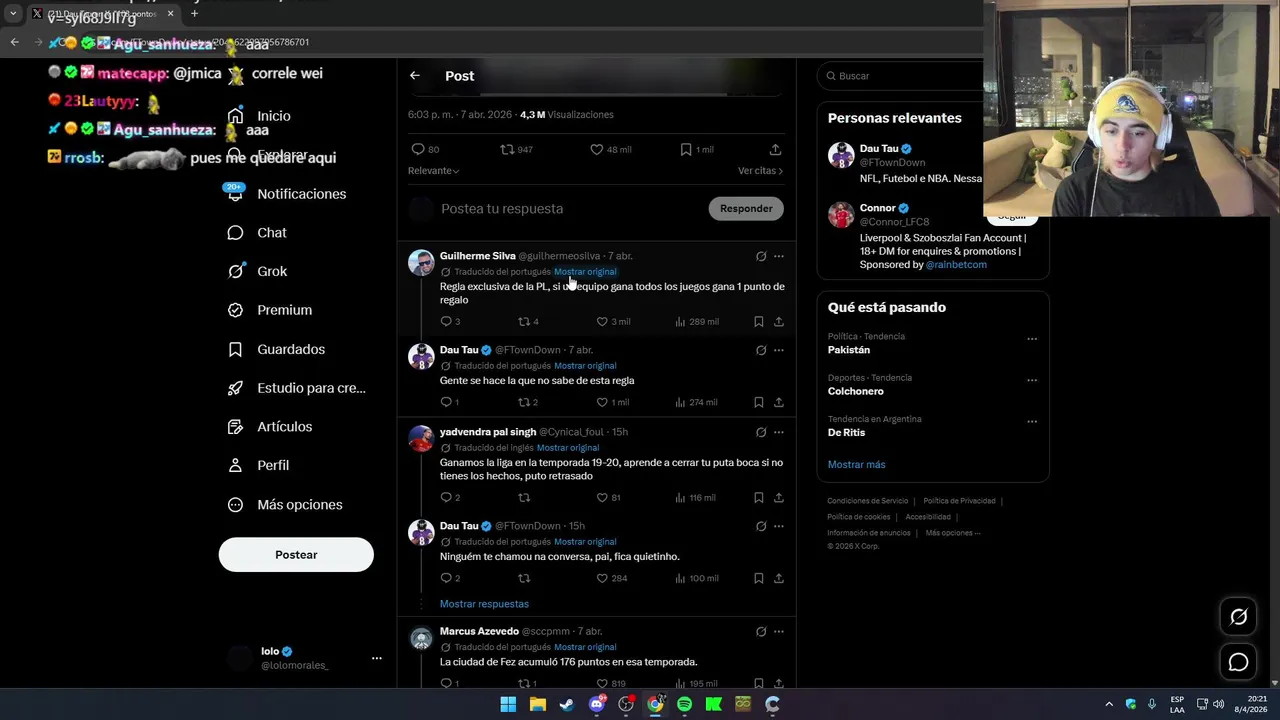
Task: Open Condiciones de Servicio footer link
Action: pyautogui.click(x=868, y=501)
